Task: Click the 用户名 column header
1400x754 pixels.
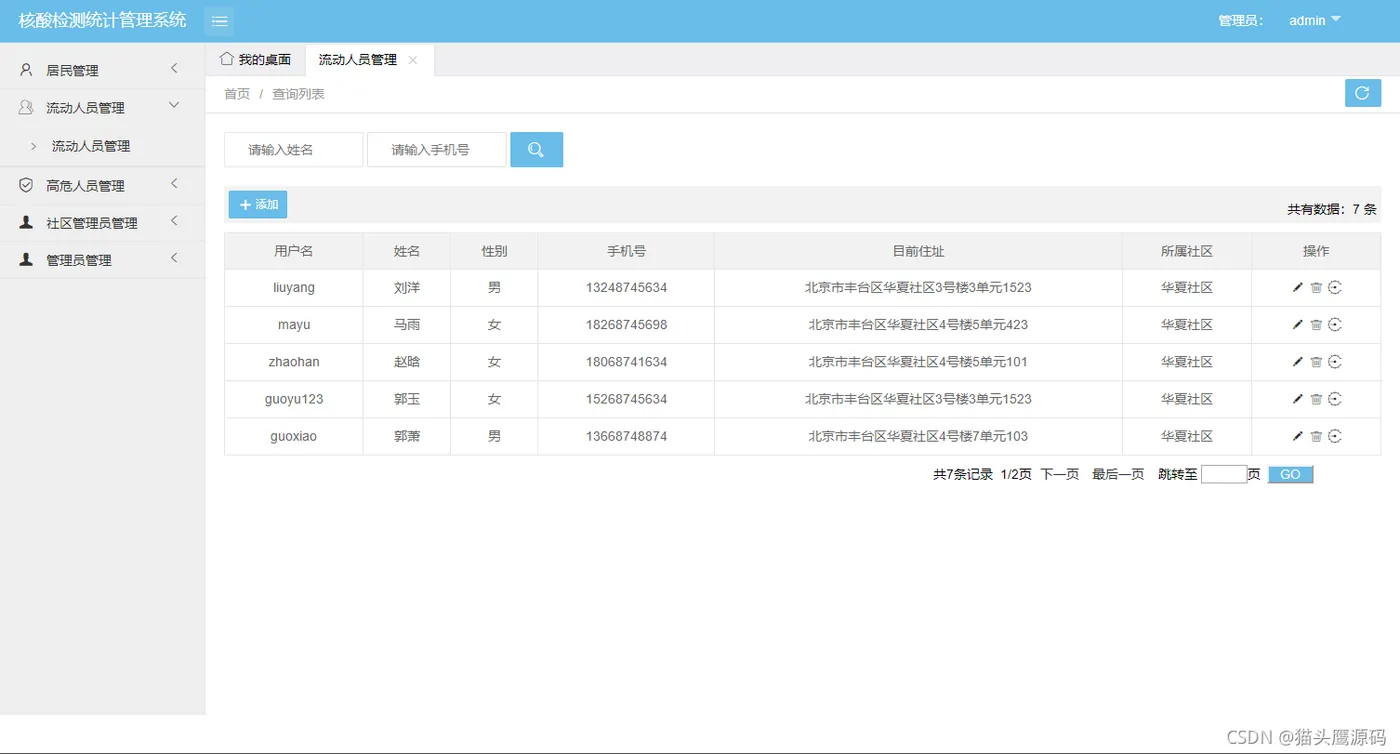Action: click(294, 251)
